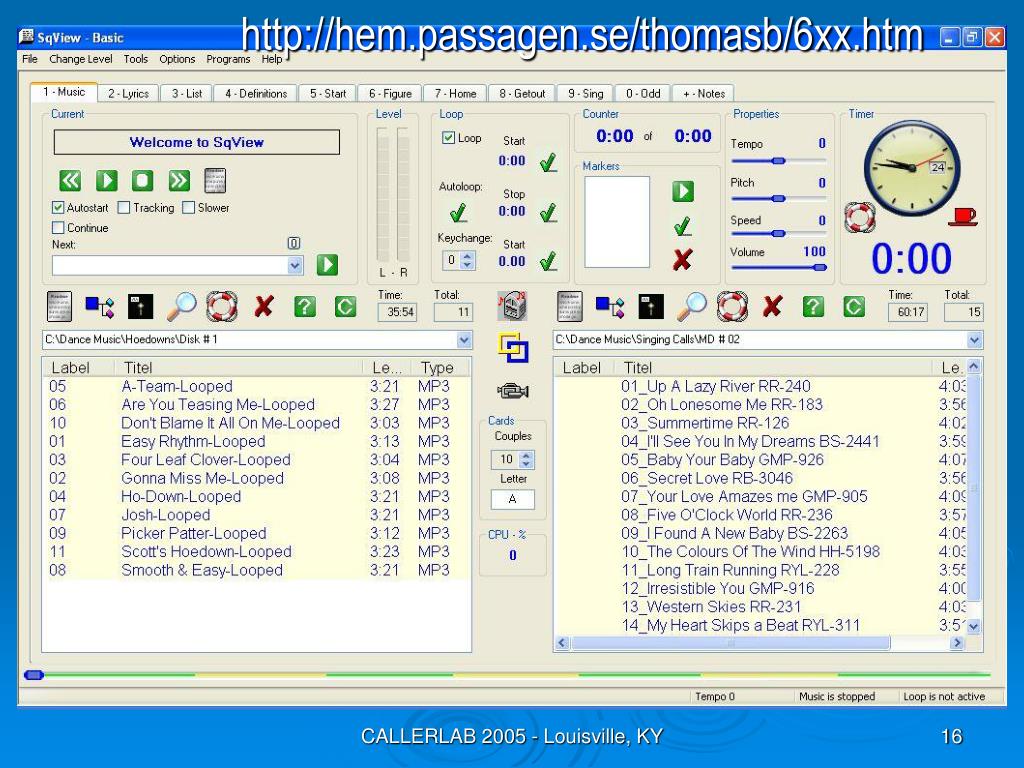Click the video camera icon
Viewport: 1024px width, 768px height.
[513, 391]
